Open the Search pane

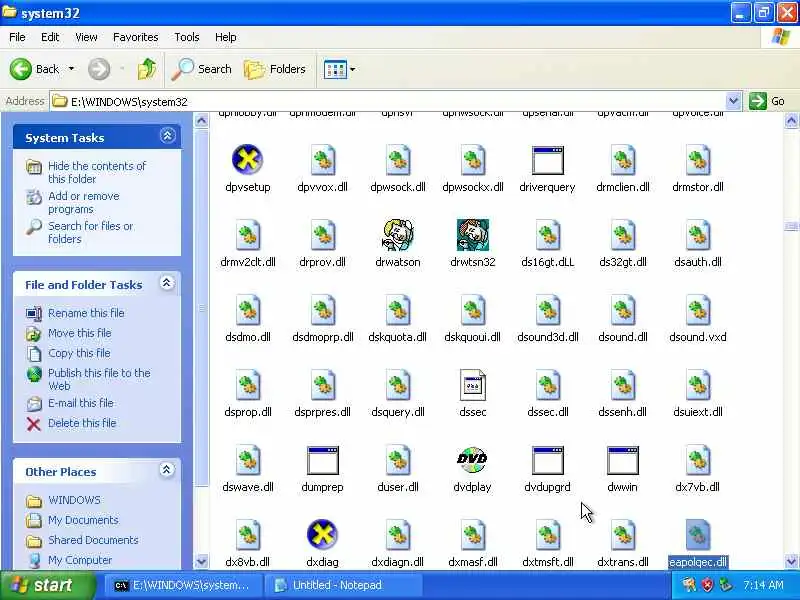(x=202, y=69)
